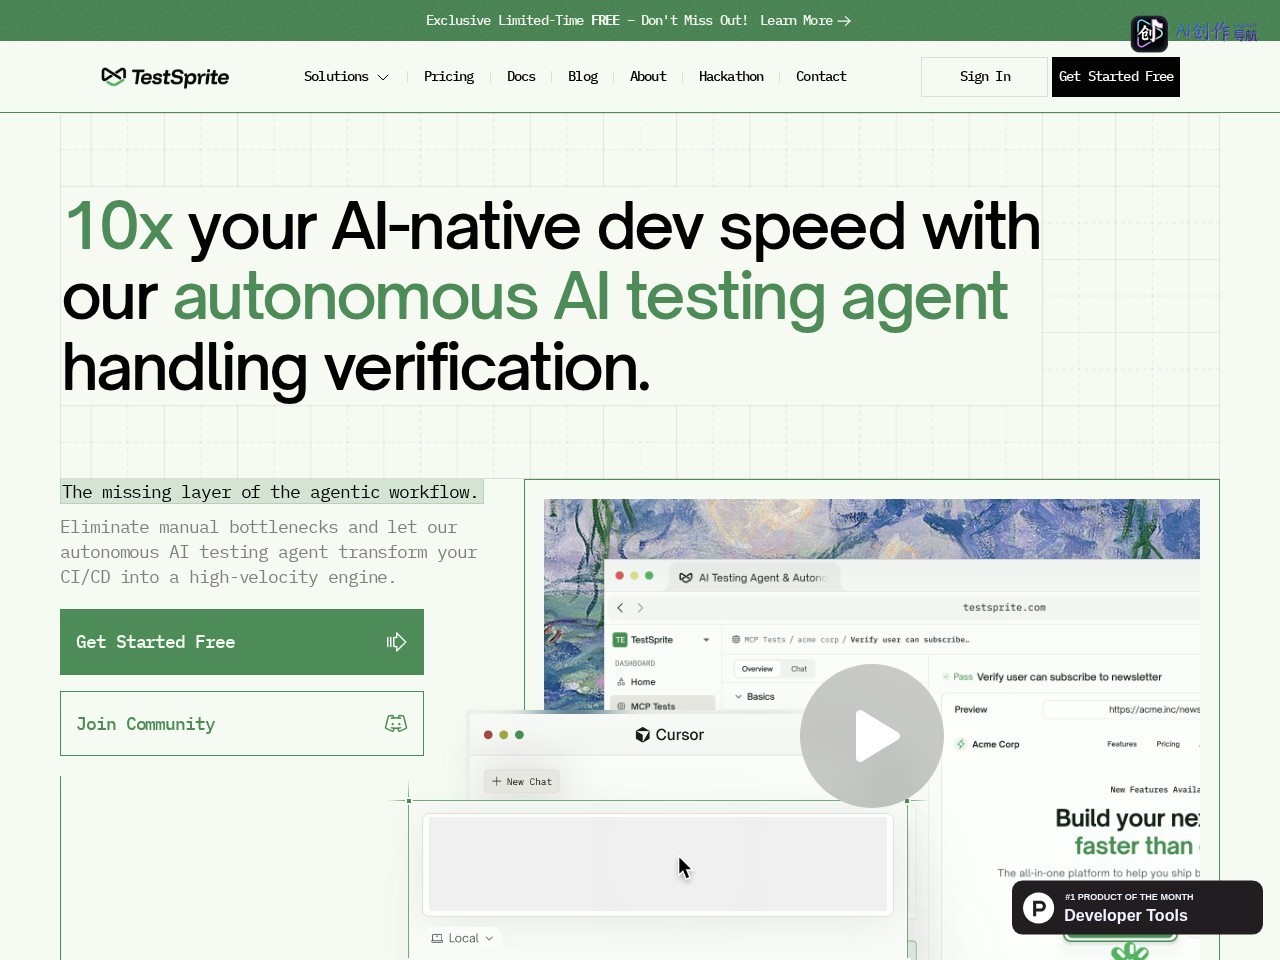This screenshot has width=1280, height=960.
Task: Click the Pass status checkmark in demo
Action: point(946,677)
